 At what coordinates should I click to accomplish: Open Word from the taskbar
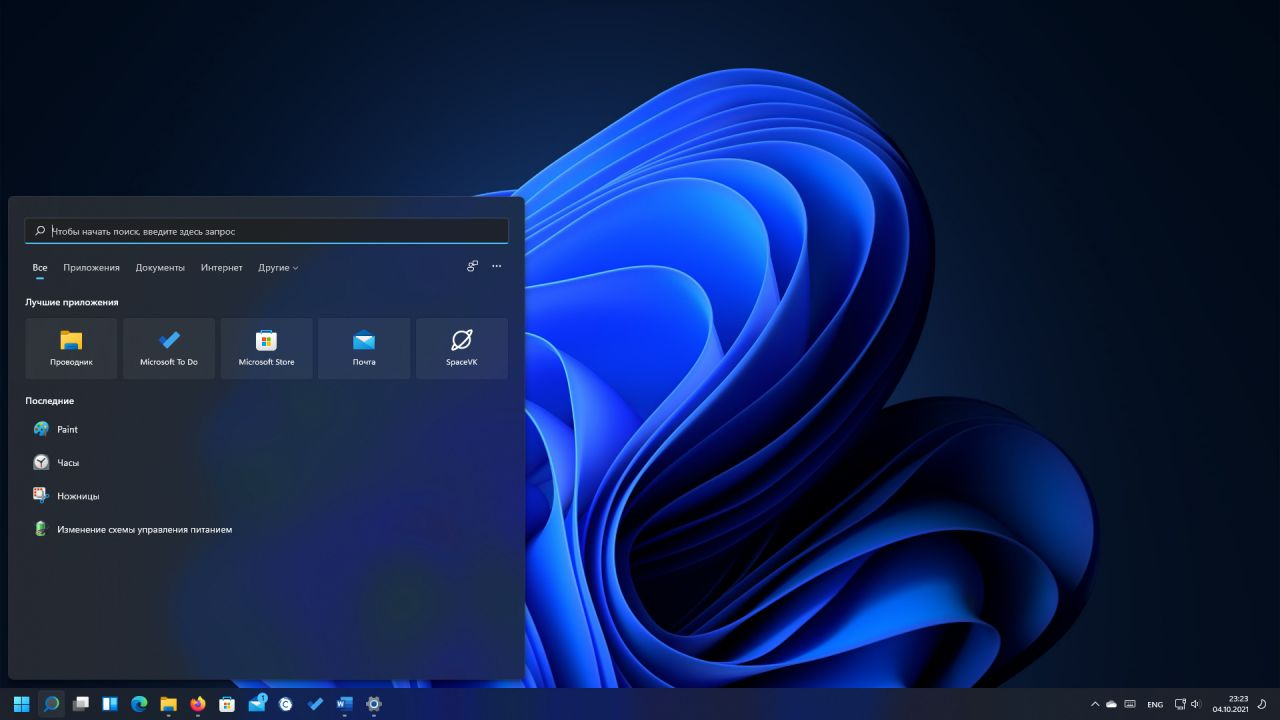click(344, 704)
